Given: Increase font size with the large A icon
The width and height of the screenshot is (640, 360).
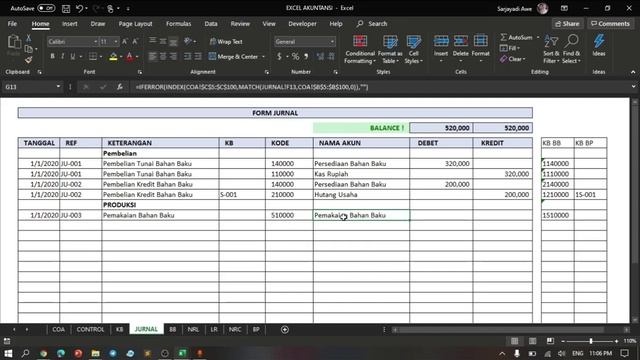Looking at the screenshot, I should [x=125, y=41].
